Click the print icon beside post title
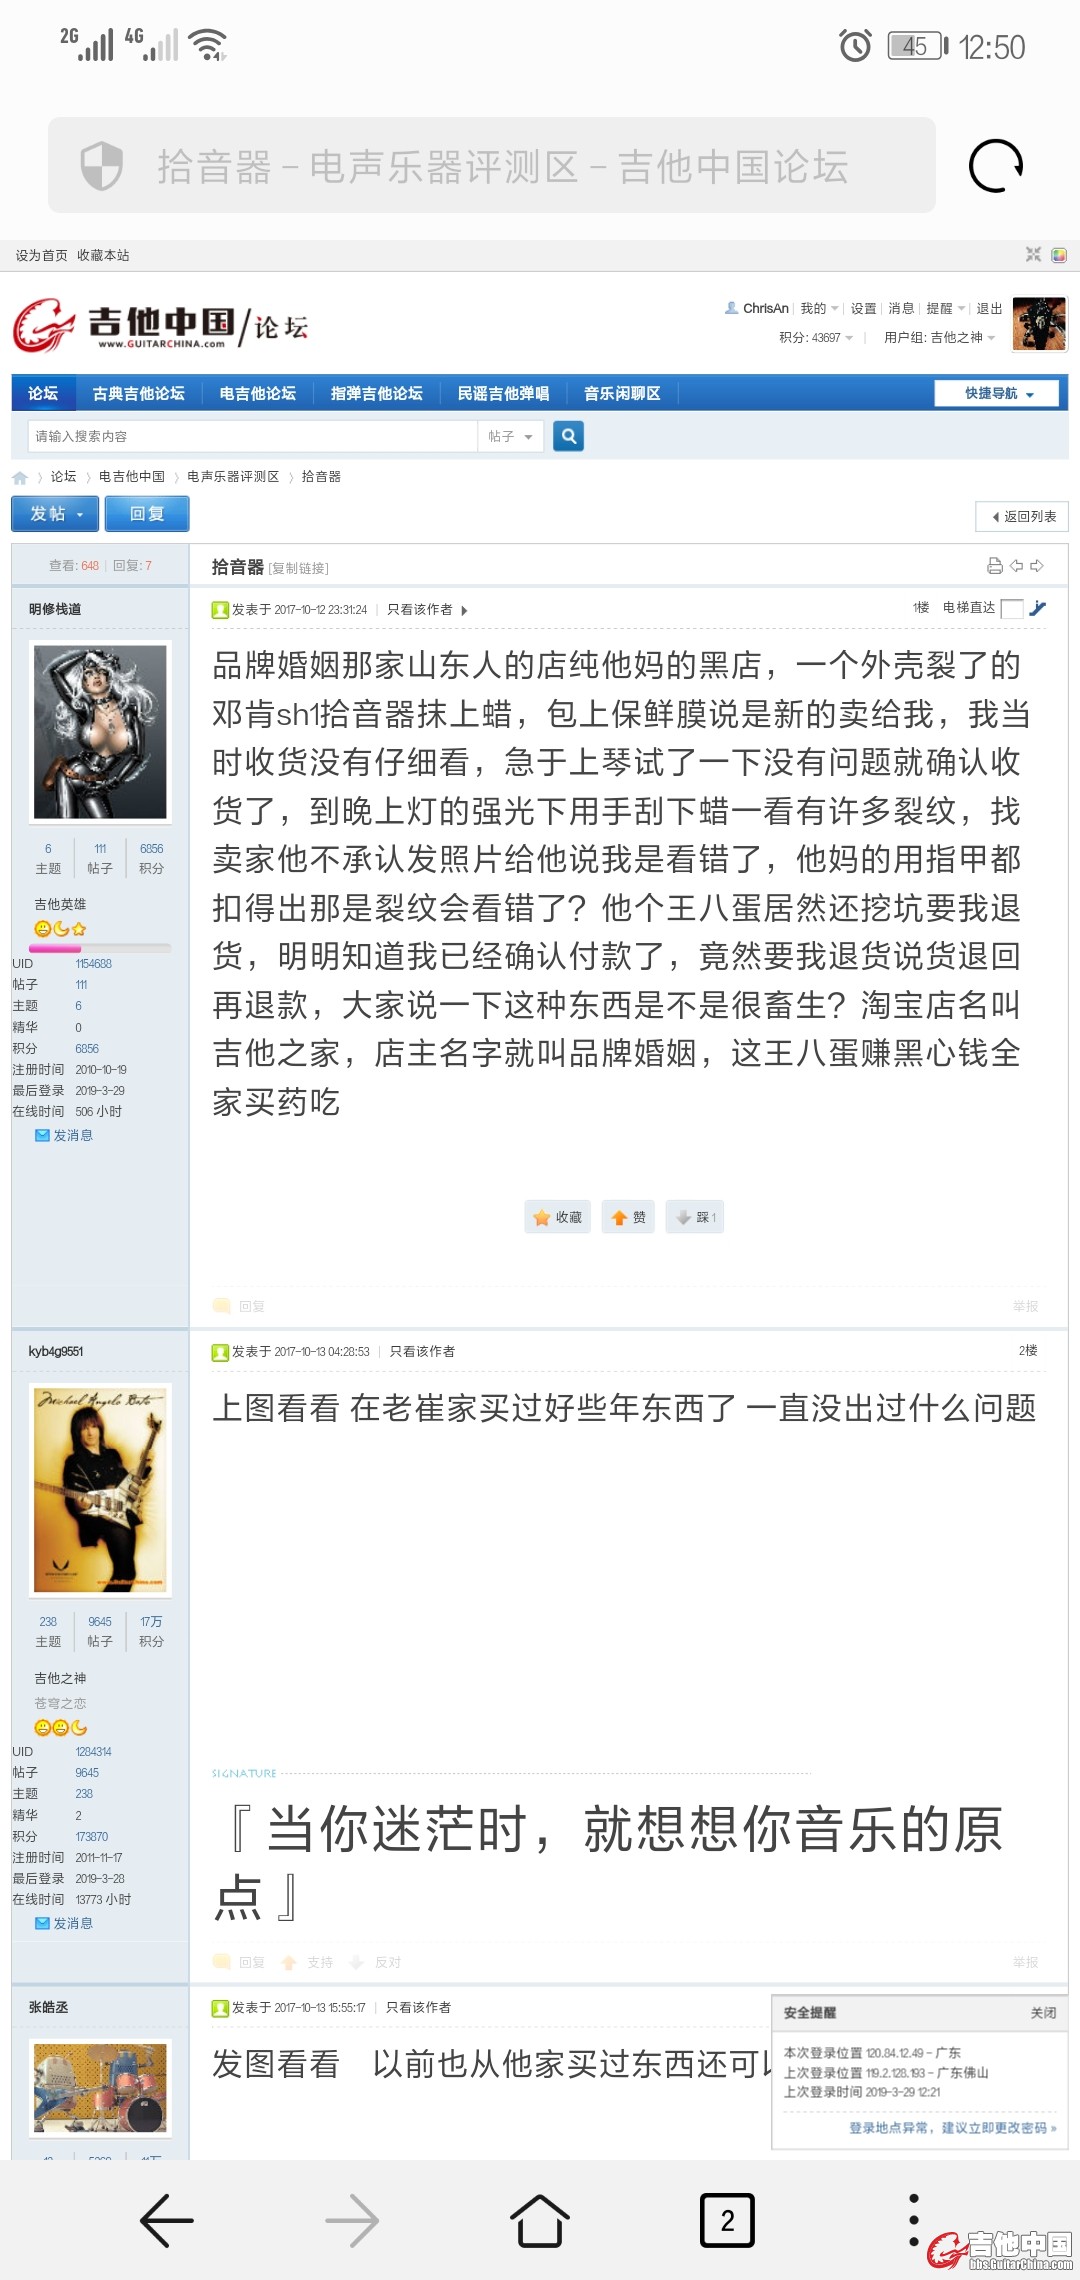The height and width of the screenshot is (2280, 1080). point(994,566)
